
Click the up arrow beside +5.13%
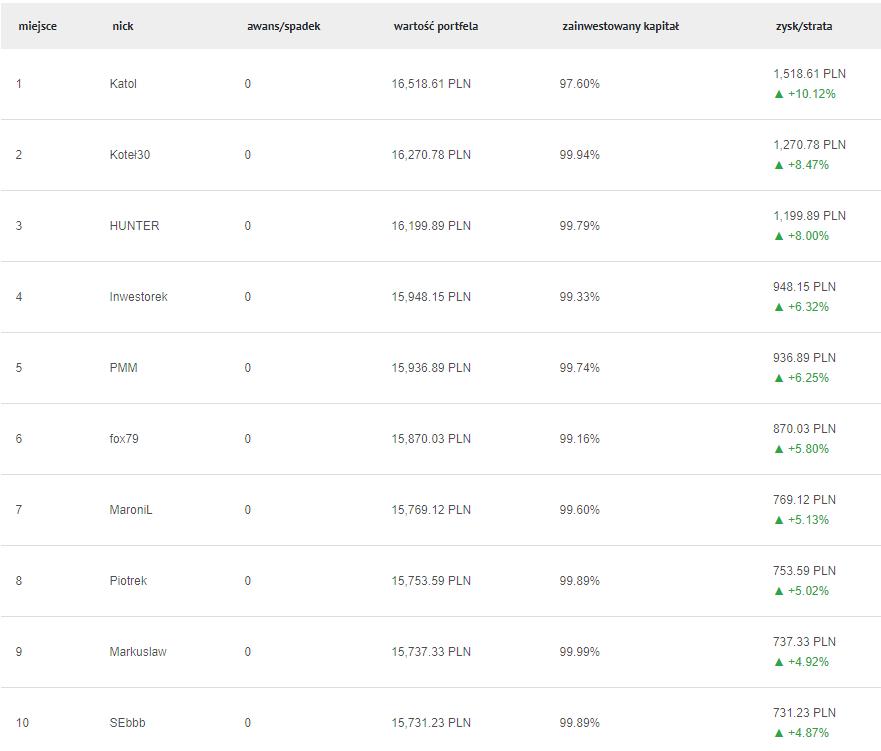tap(779, 520)
